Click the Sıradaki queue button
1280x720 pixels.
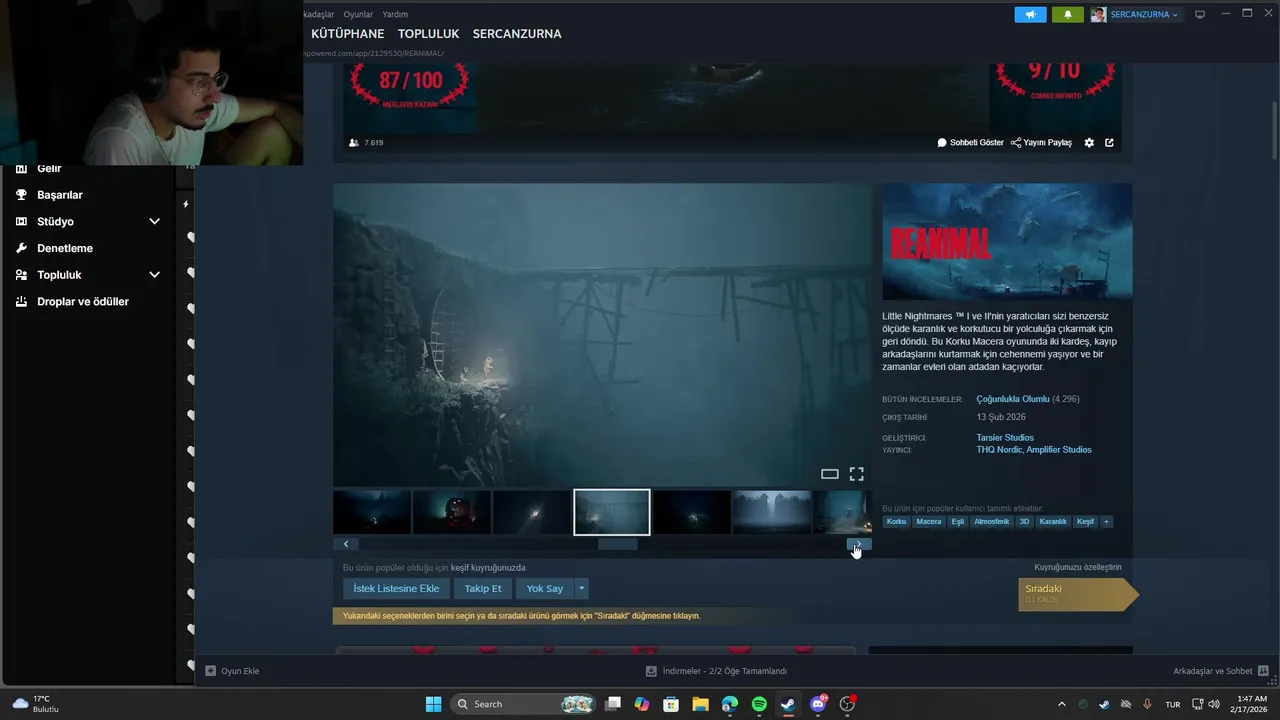click(1078, 594)
